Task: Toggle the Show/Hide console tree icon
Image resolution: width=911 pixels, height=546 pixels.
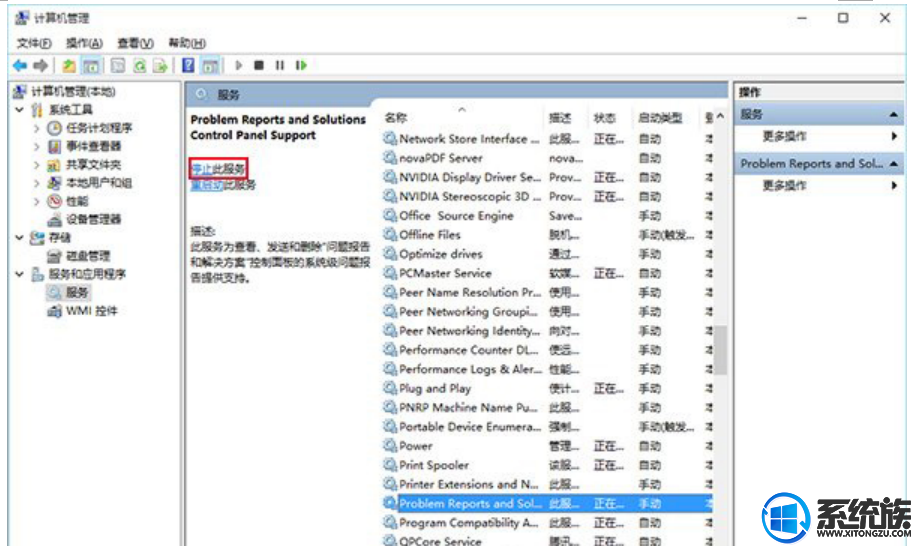Action: tap(91, 66)
